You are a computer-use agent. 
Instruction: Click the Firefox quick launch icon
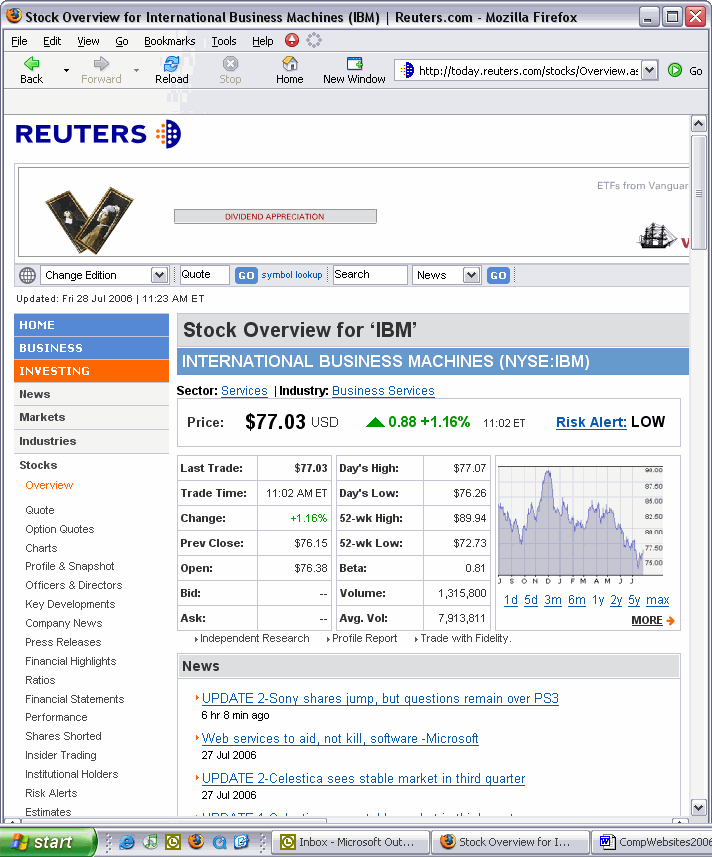[x=196, y=842]
